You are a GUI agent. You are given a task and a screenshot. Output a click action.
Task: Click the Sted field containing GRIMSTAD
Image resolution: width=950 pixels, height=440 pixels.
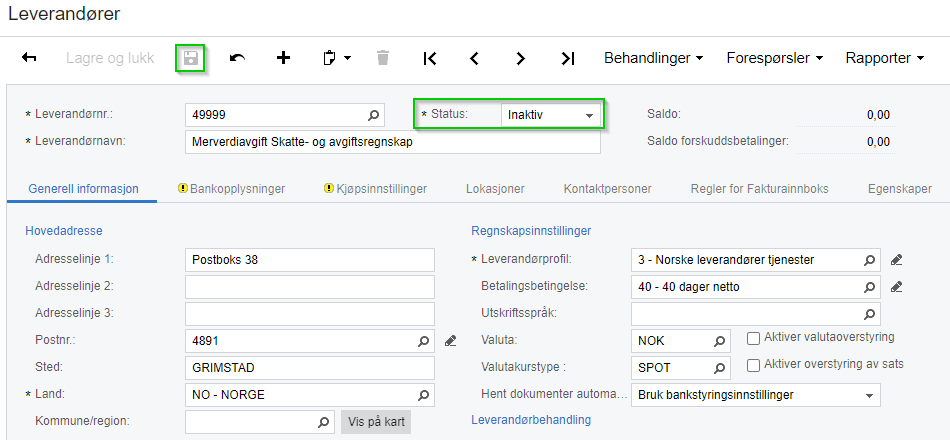pos(310,368)
